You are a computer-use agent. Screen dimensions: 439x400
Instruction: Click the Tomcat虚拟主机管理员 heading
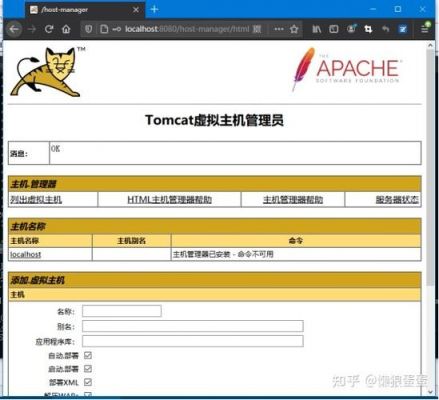(214, 120)
